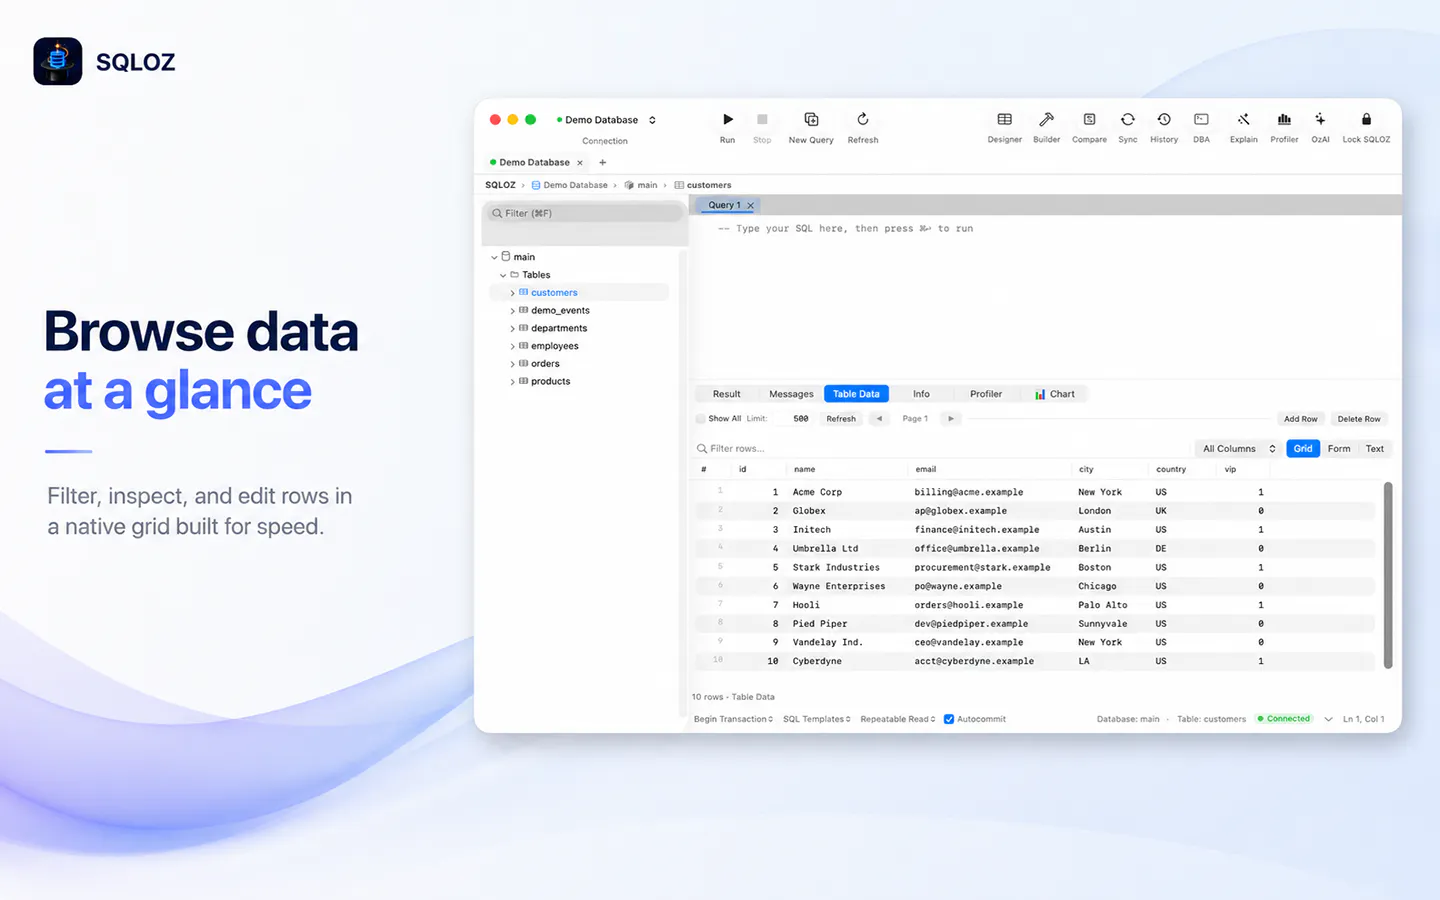1440x900 pixels.
Task: Click the table data vertical scrollbar
Action: coord(1388,575)
